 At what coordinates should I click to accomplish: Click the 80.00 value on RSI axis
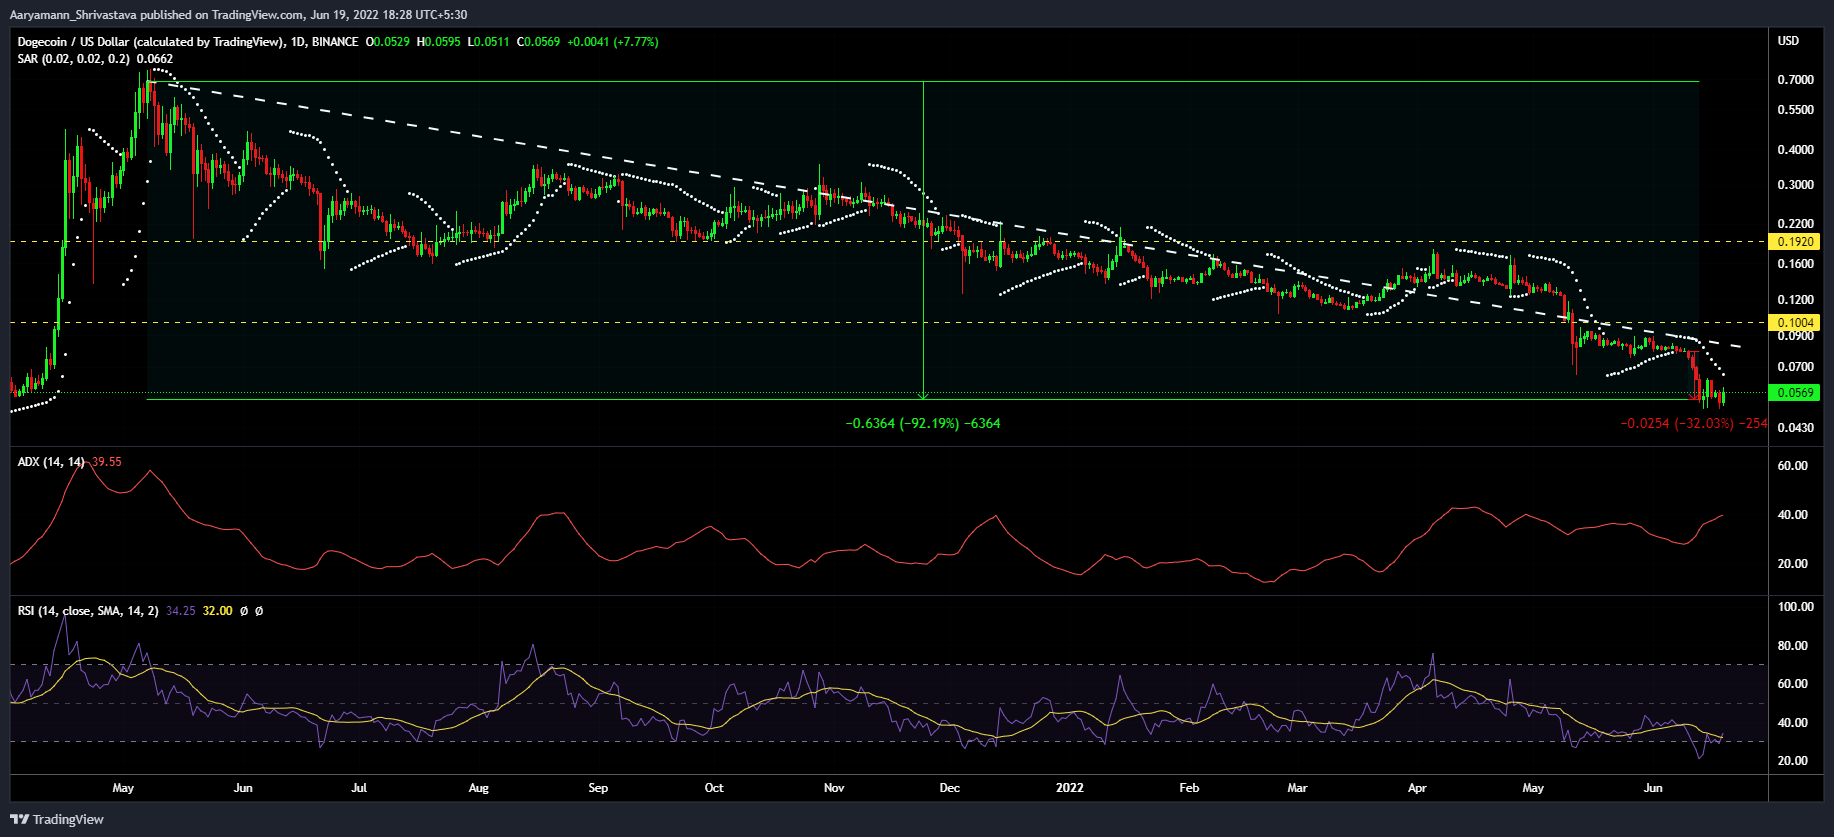coord(1793,646)
